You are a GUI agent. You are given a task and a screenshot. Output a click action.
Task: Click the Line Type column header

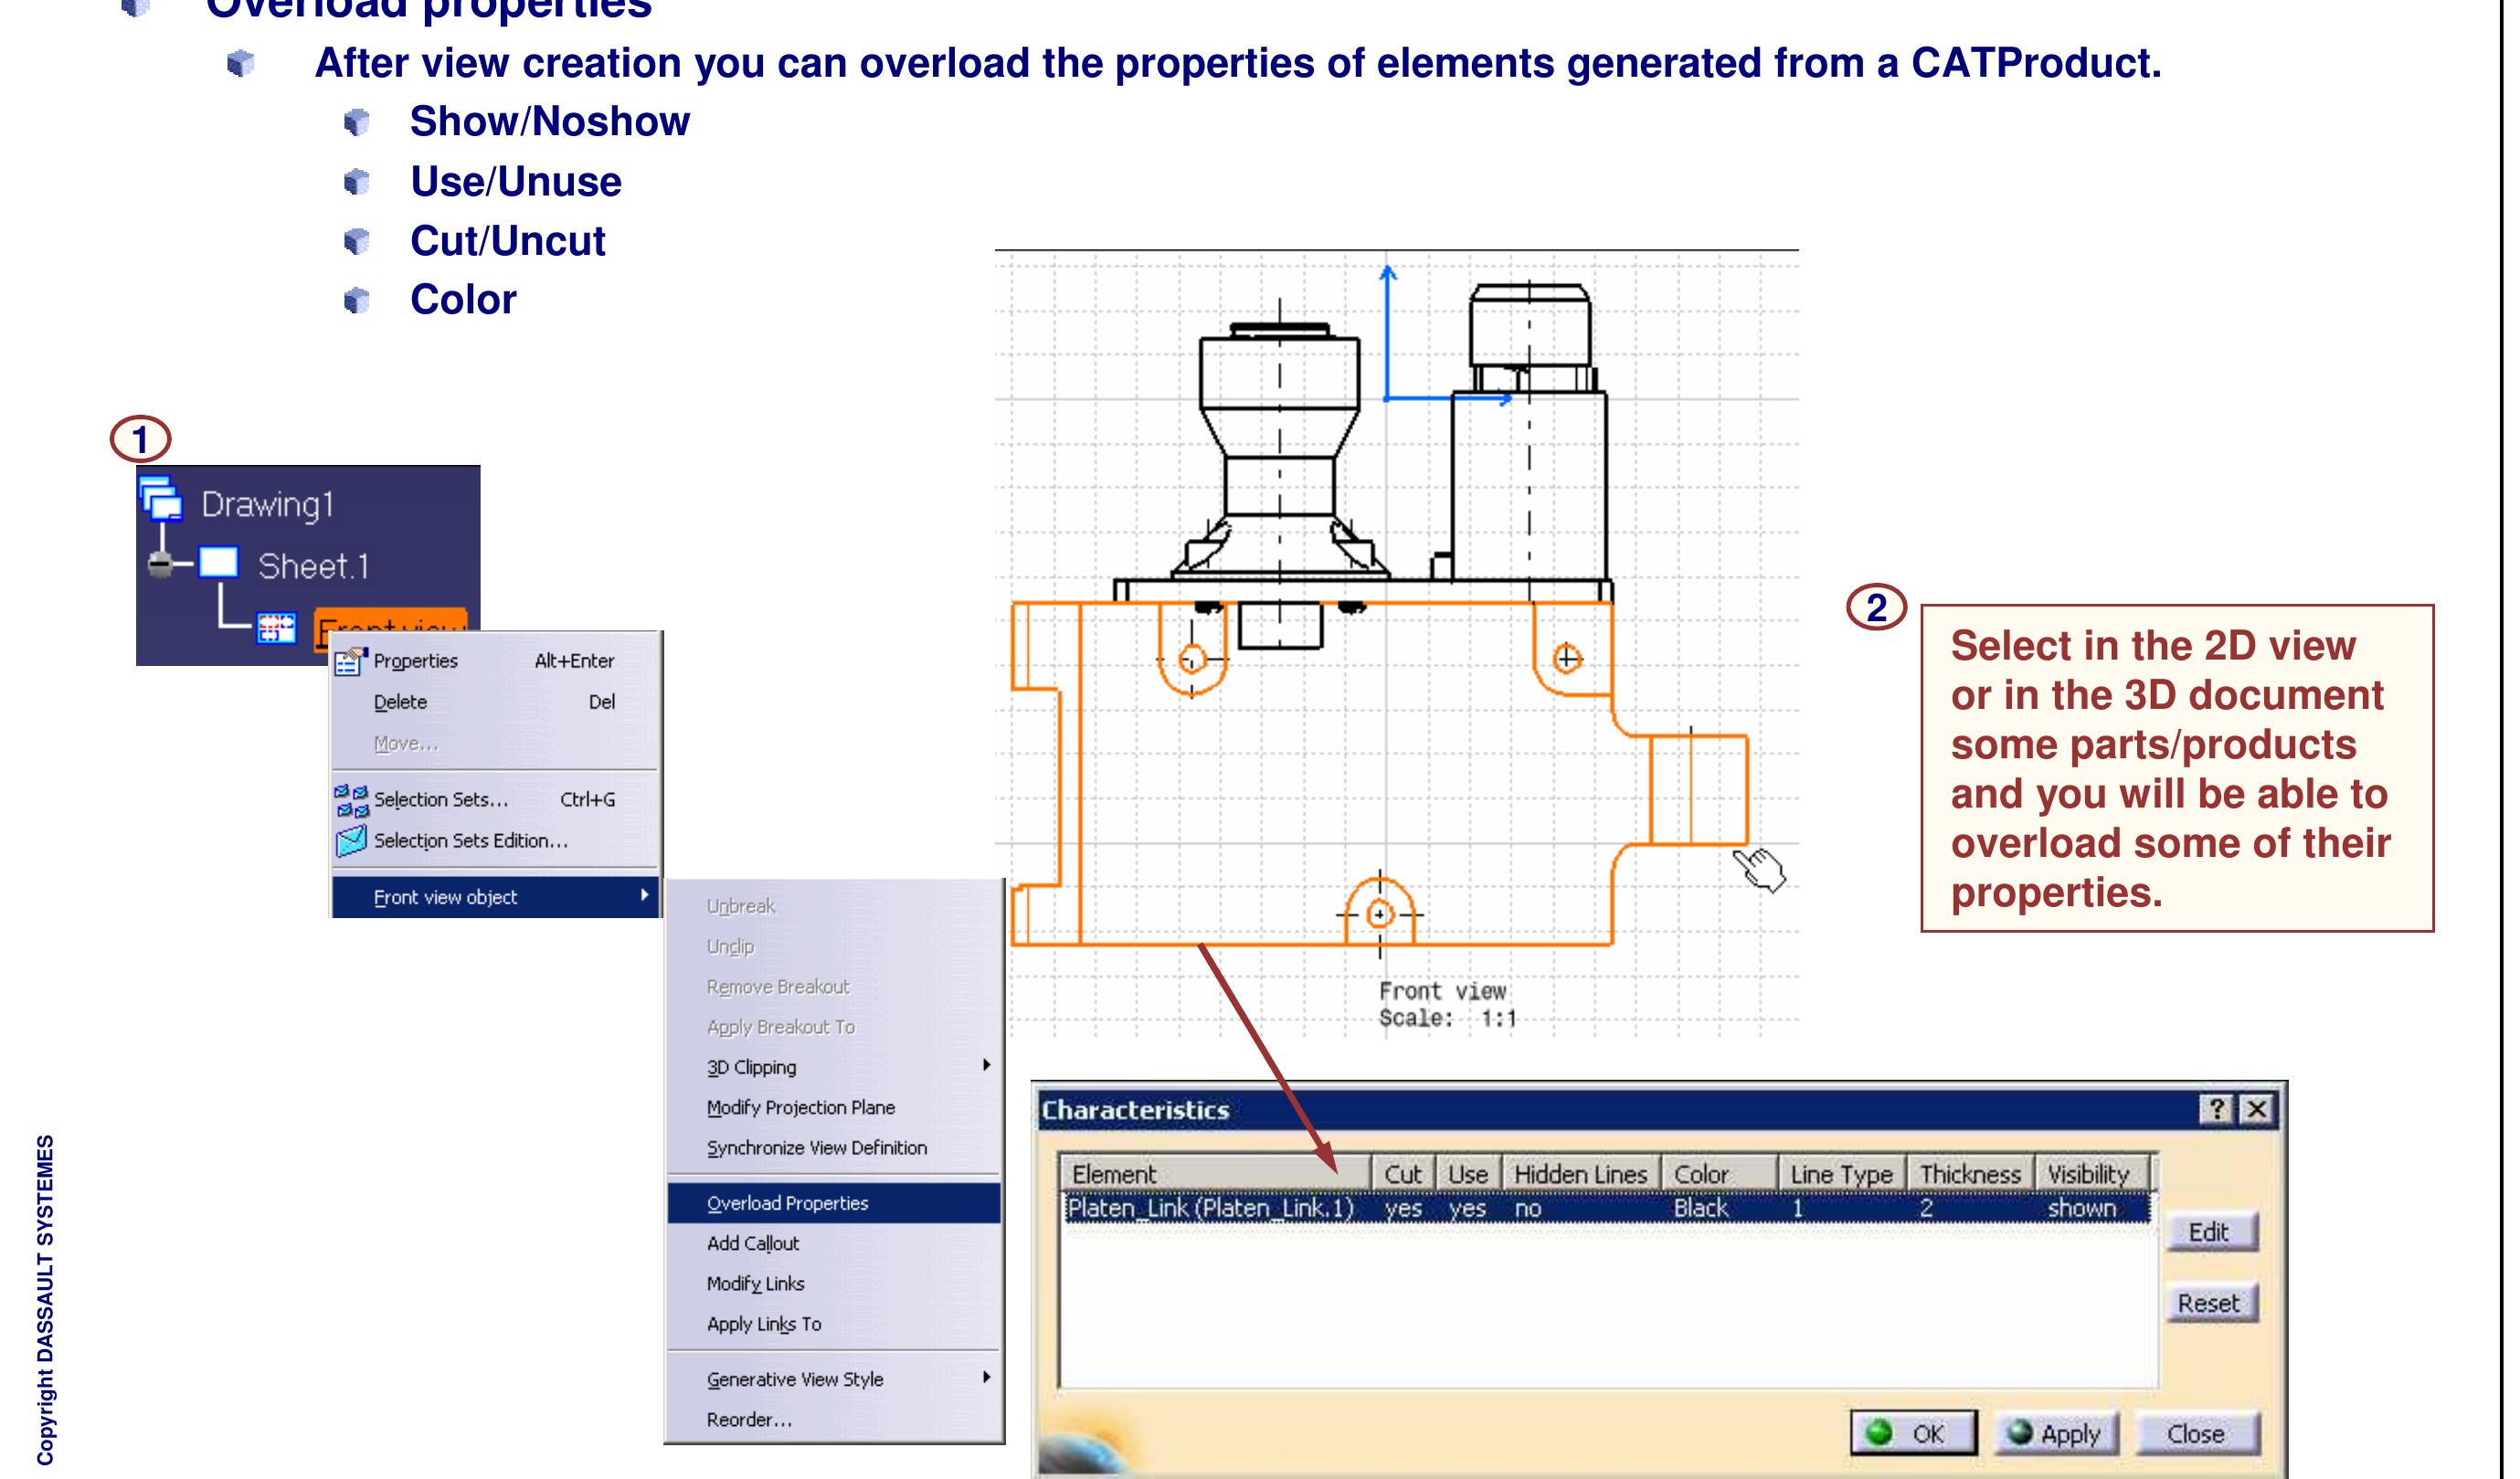point(1842,1174)
